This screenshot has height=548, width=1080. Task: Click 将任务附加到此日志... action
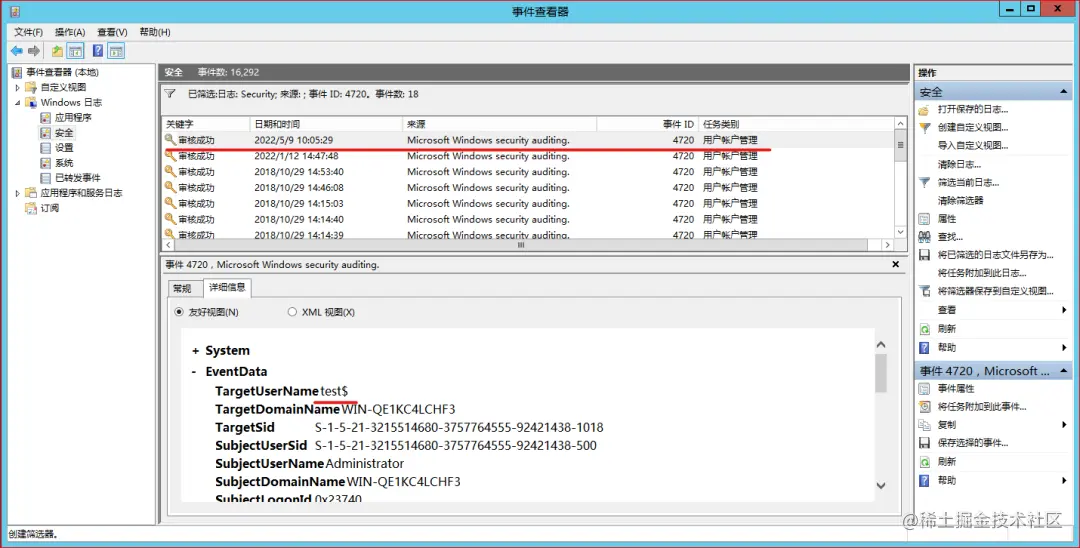pyautogui.click(x=982, y=273)
